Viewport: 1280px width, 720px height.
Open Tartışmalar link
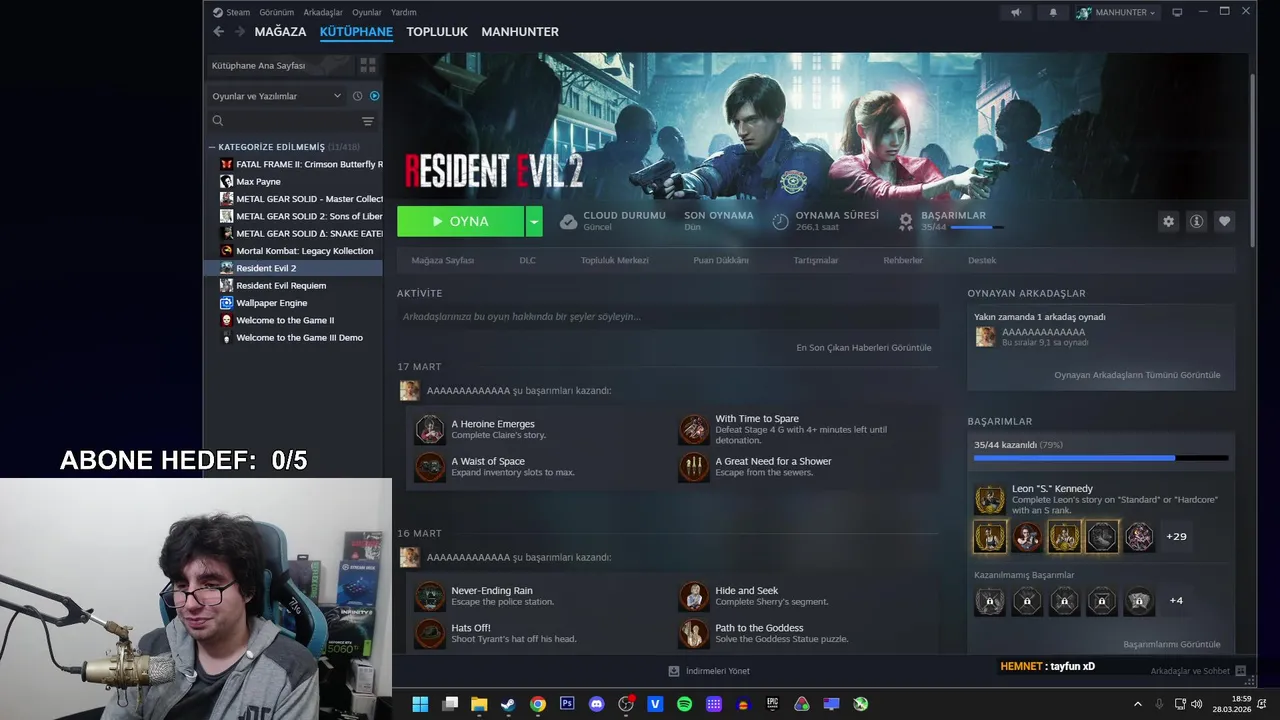coord(815,260)
